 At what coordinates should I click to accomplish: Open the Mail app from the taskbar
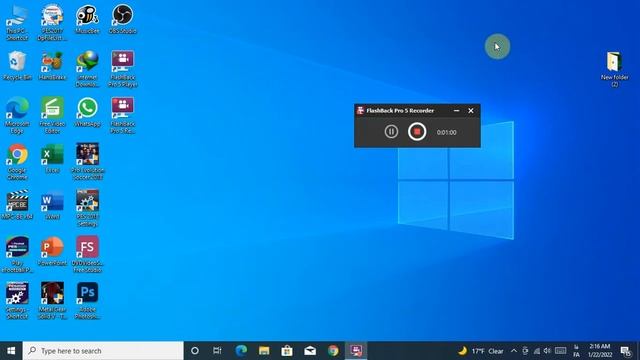pos(310,351)
